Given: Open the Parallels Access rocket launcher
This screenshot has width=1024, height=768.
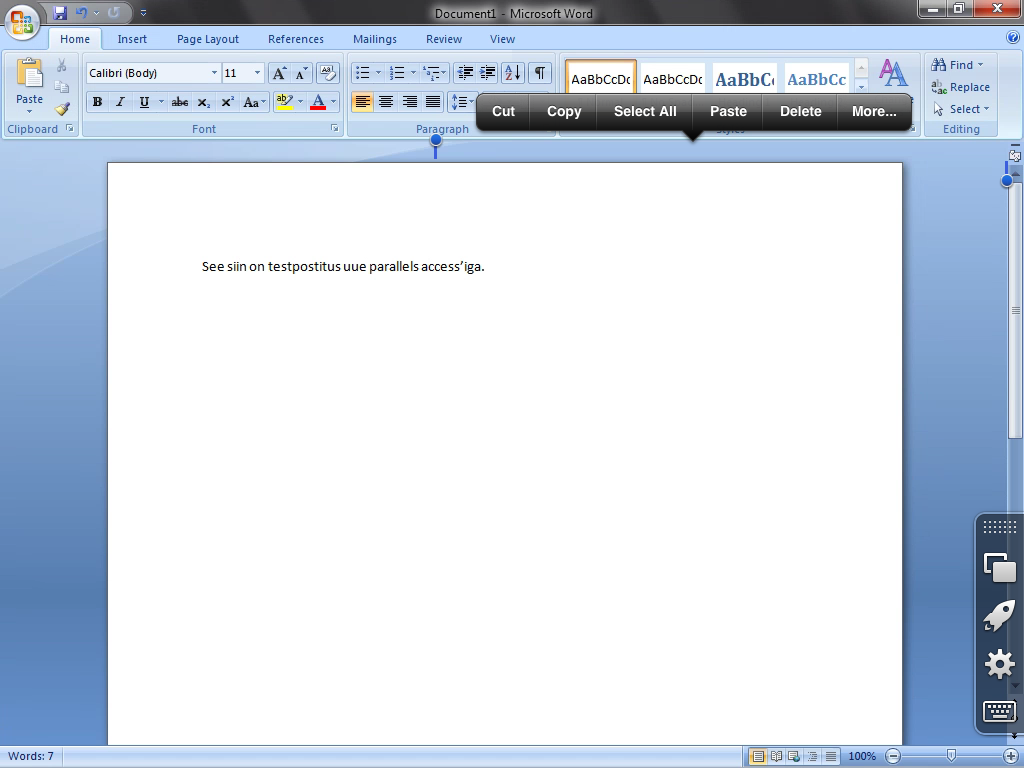Looking at the screenshot, I should coord(999,616).
